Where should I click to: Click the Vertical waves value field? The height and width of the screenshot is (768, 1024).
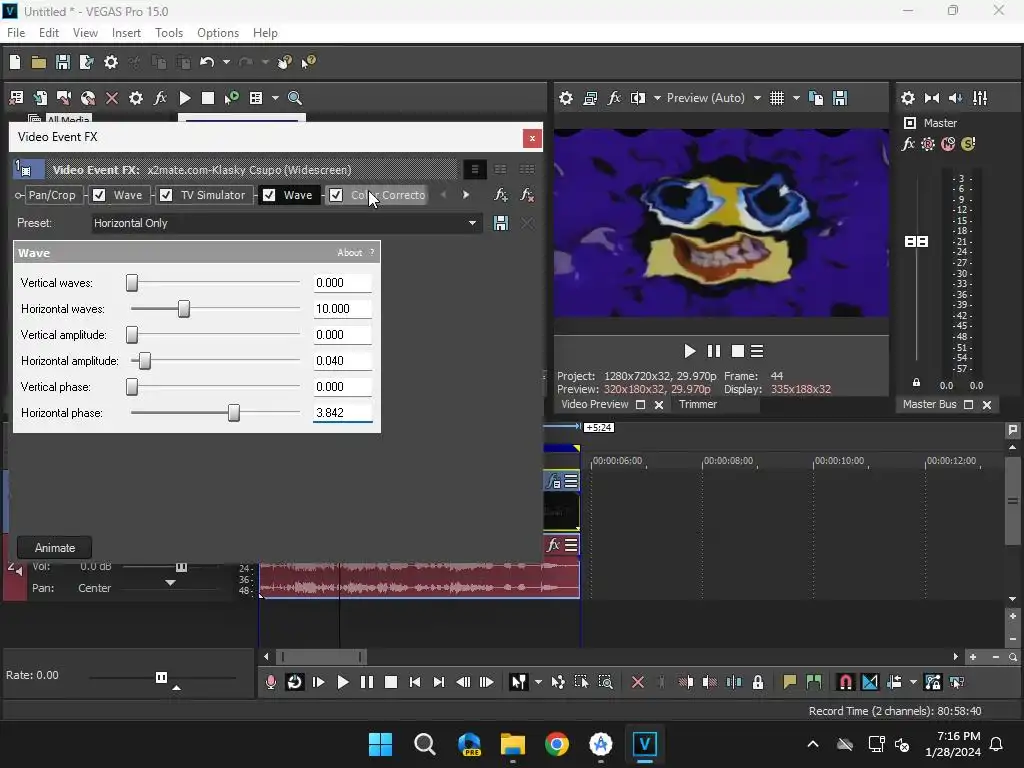(x=342, y=283)
